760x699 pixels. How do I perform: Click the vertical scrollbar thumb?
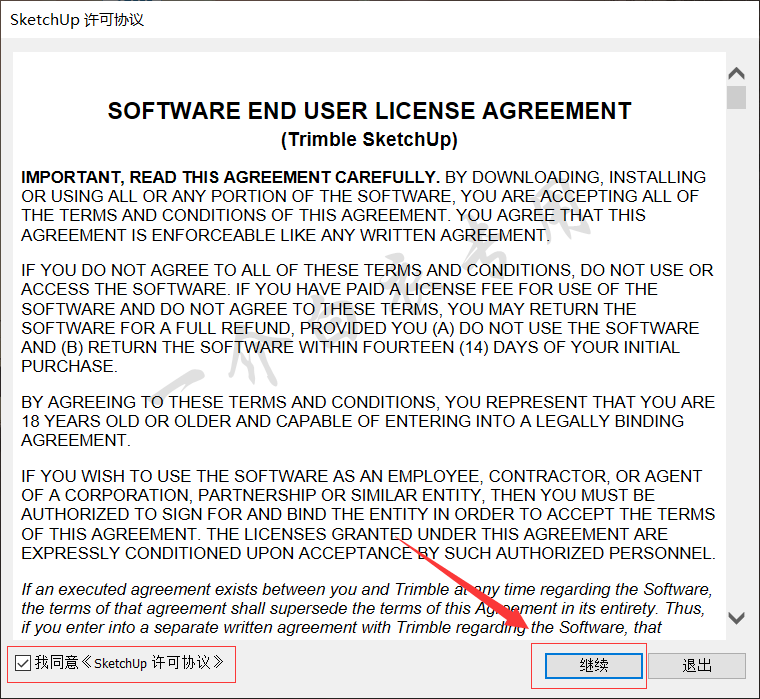[737, 97]
